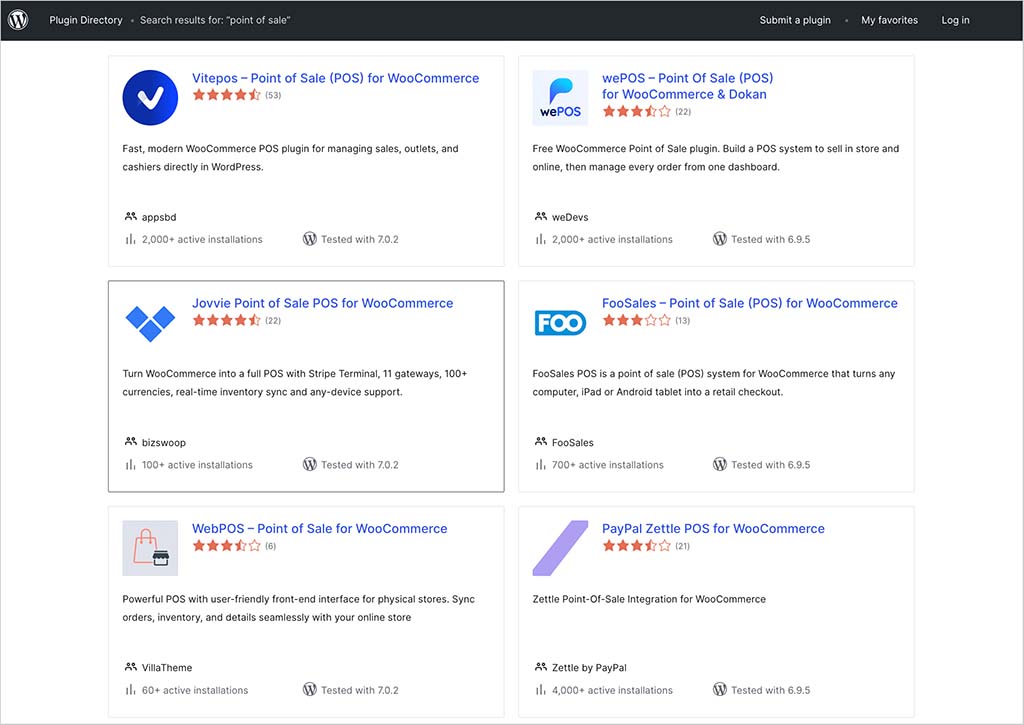This screenshot has width=1024, height=725.
Task: Click installations bar icon in Vitepos card
Action: [131, 239]
